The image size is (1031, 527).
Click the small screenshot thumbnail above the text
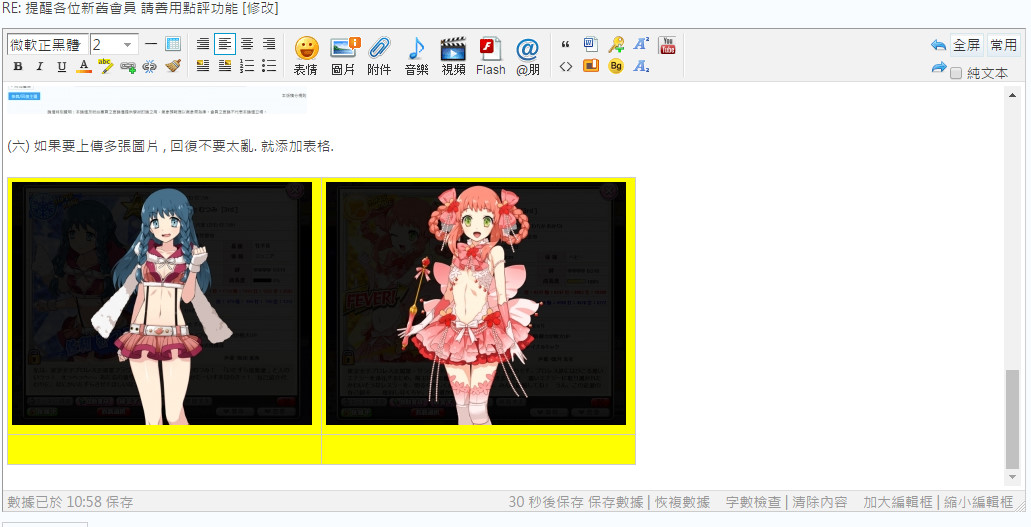pos(157,100)
